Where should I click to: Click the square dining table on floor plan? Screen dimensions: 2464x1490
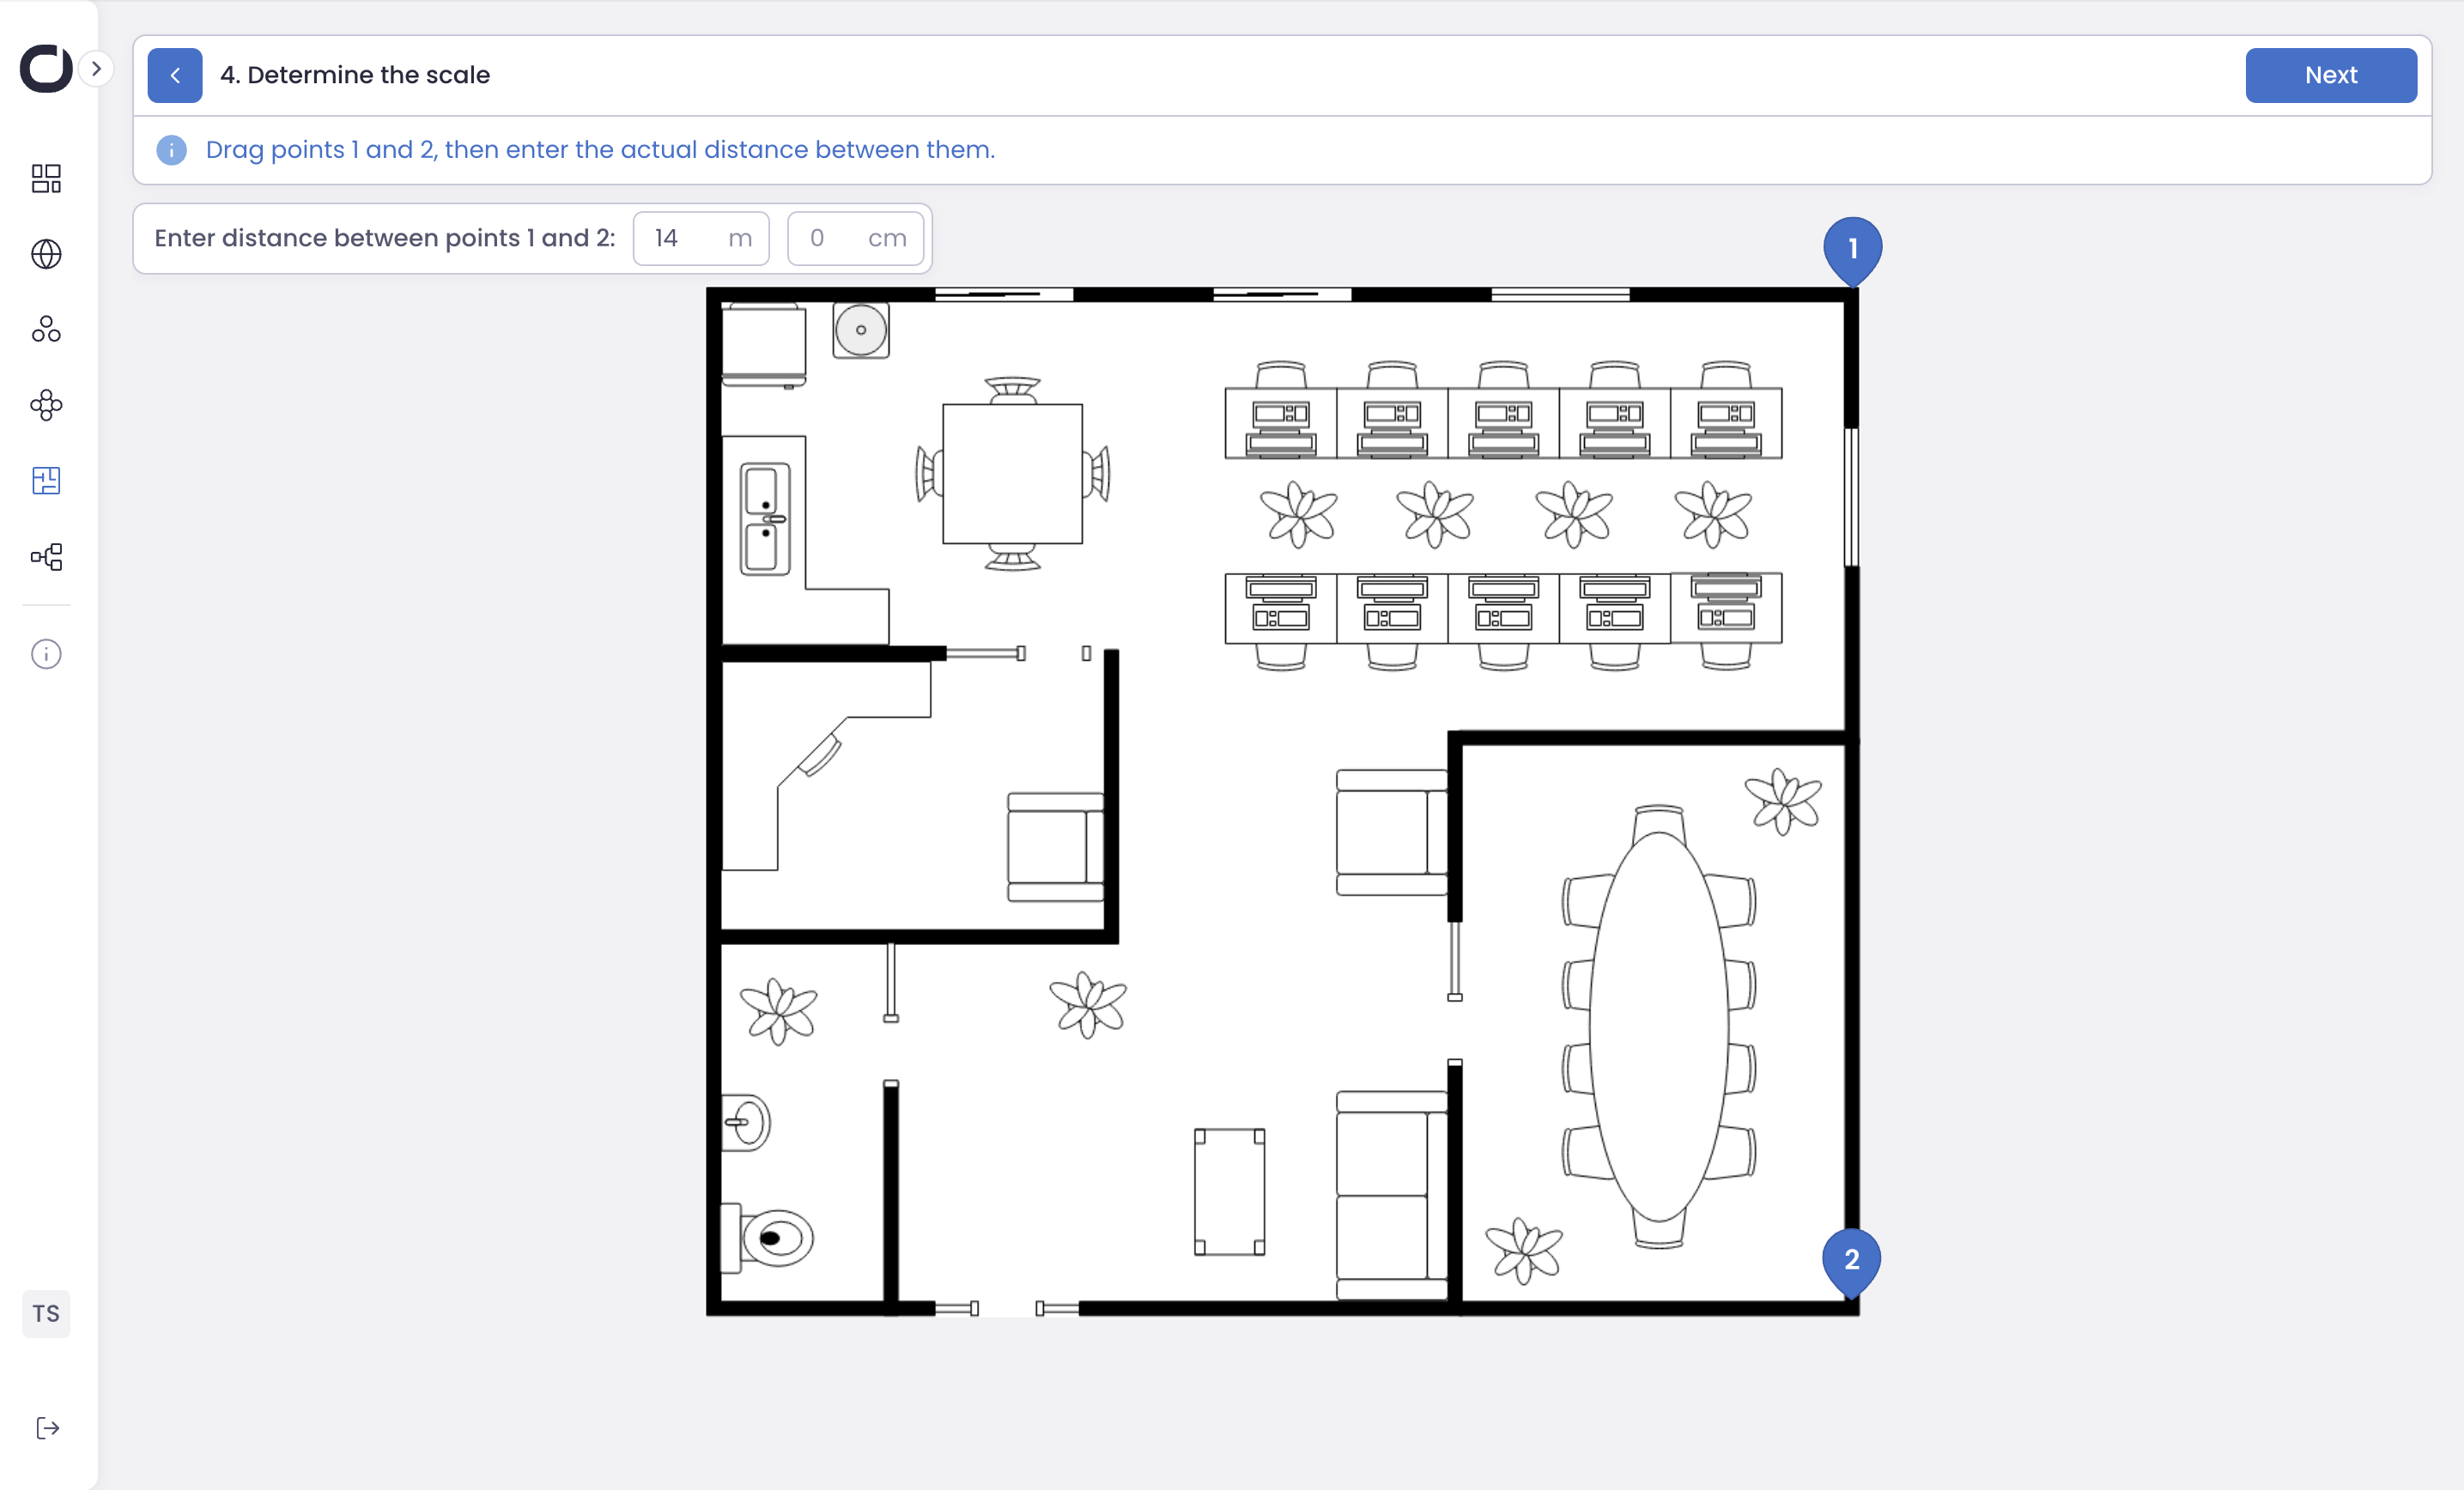[1012, 473]
